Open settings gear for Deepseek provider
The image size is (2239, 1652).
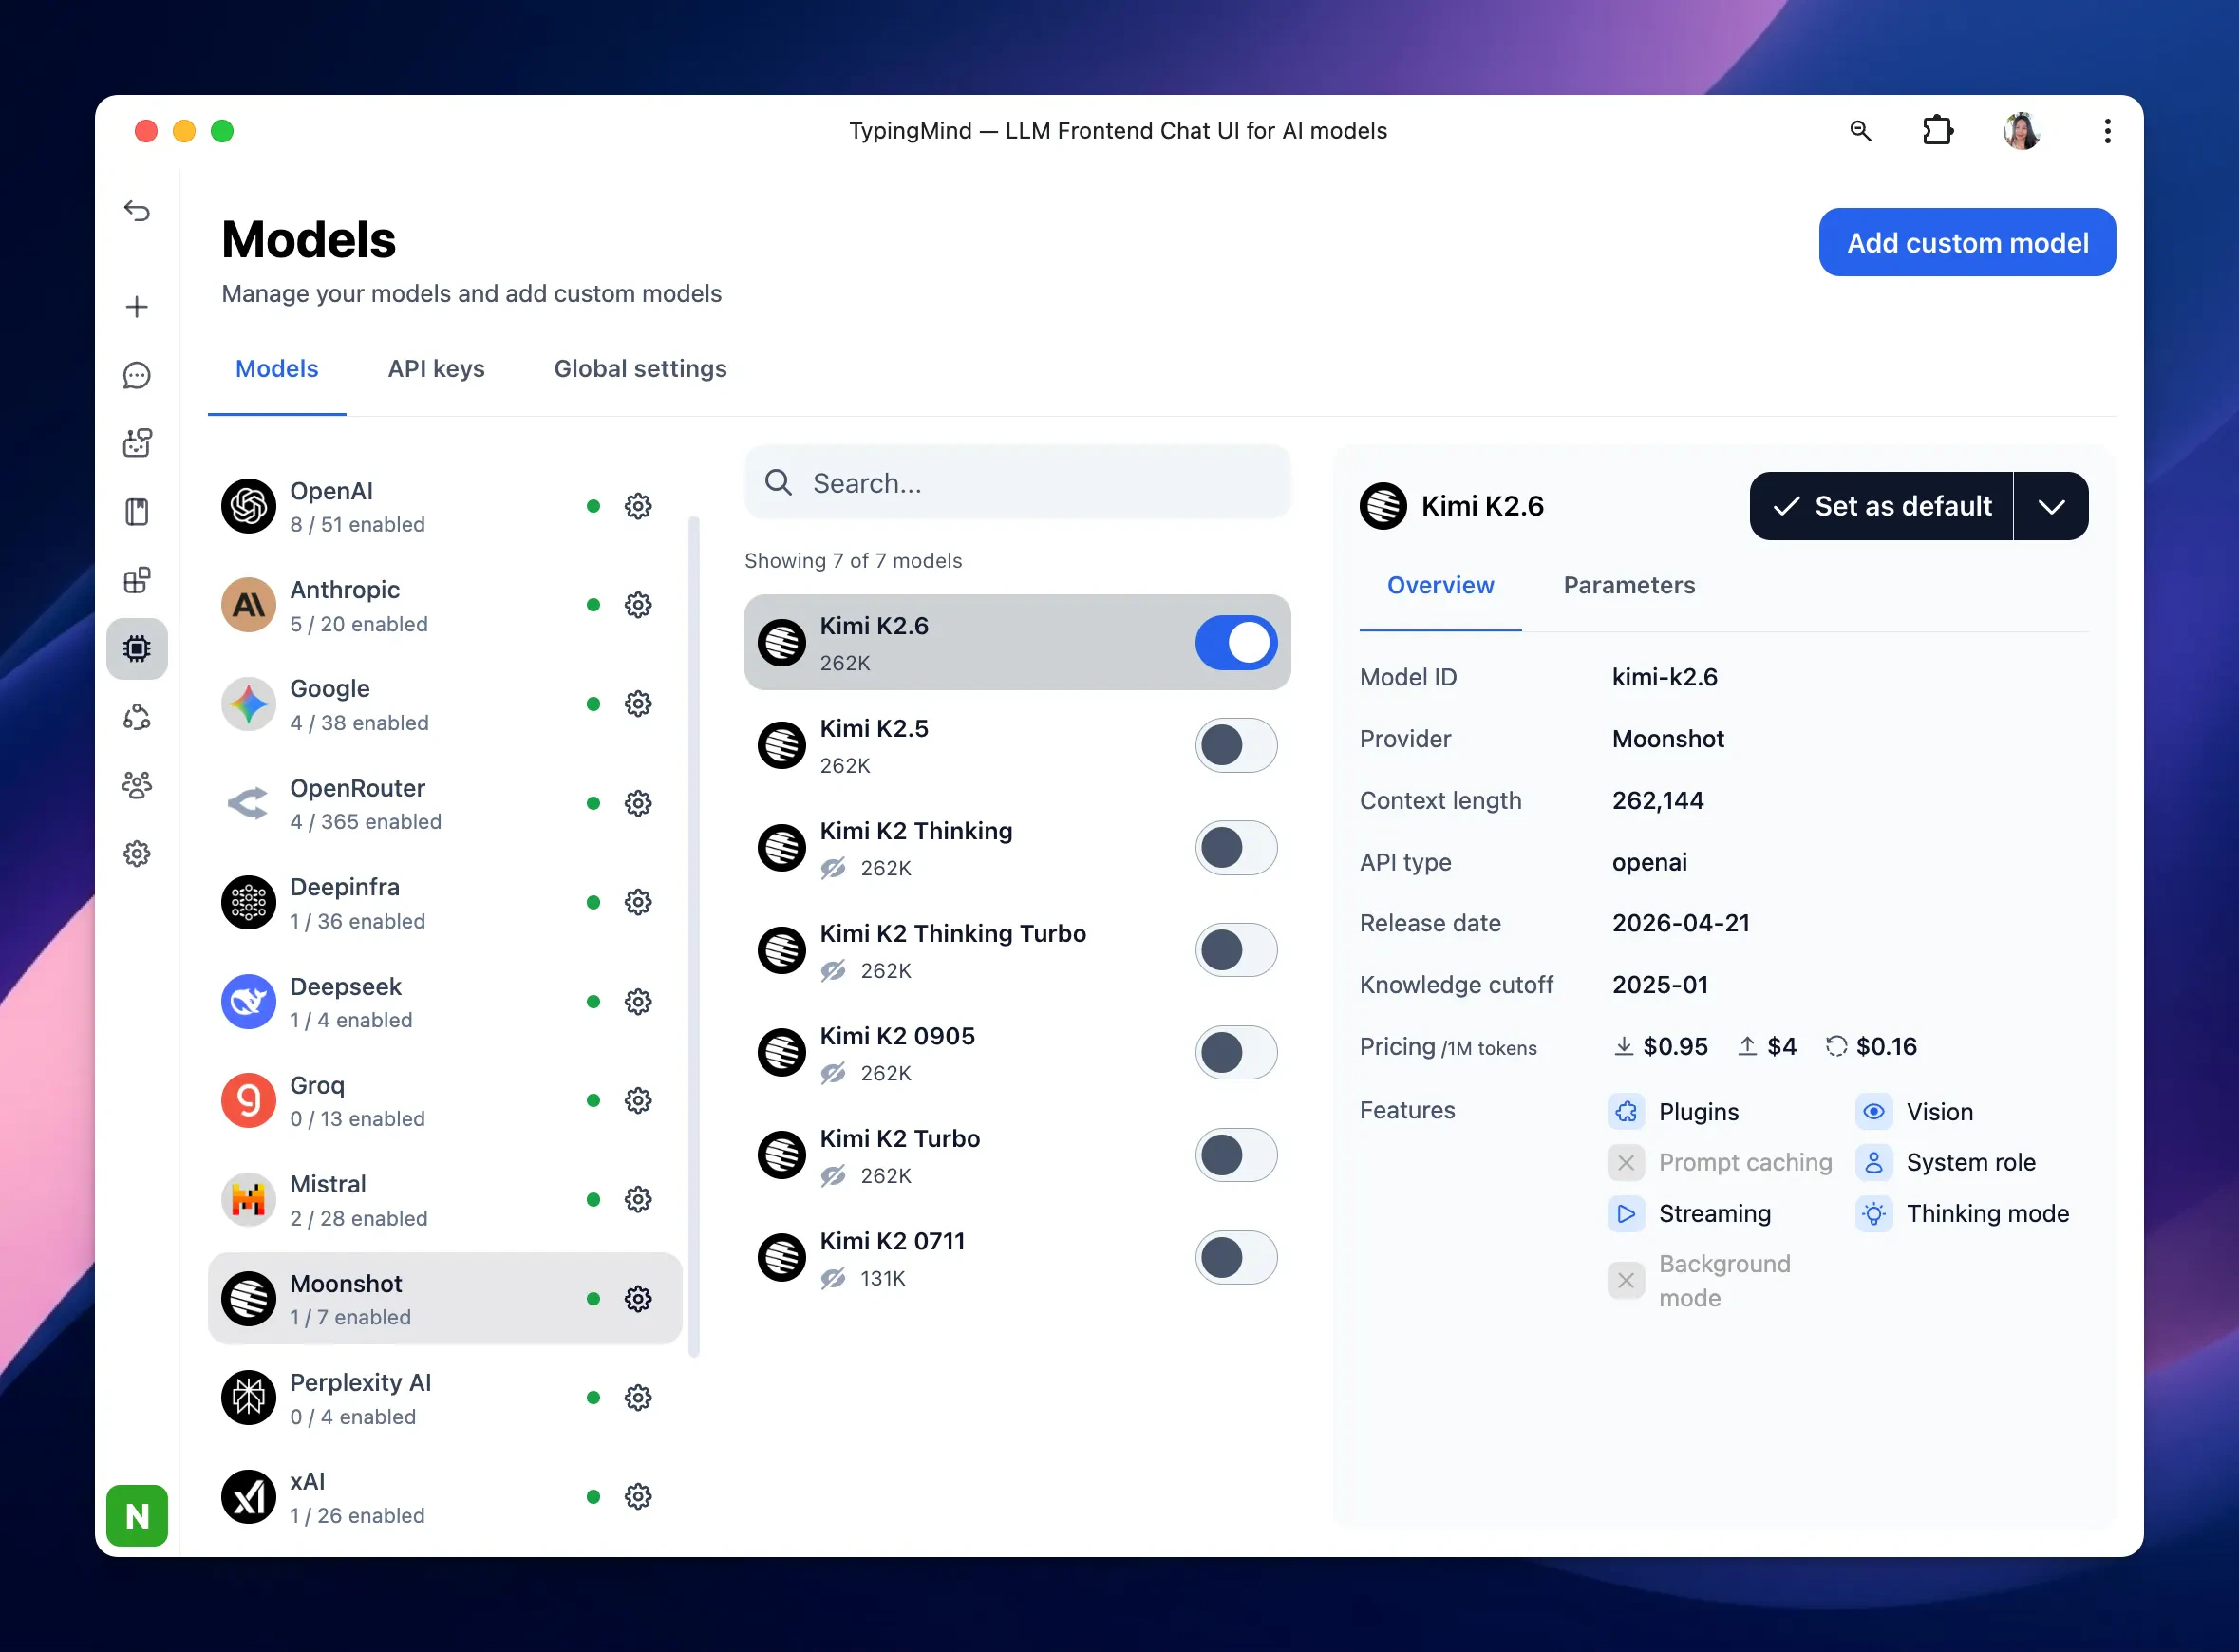(x=638, y=1002)
